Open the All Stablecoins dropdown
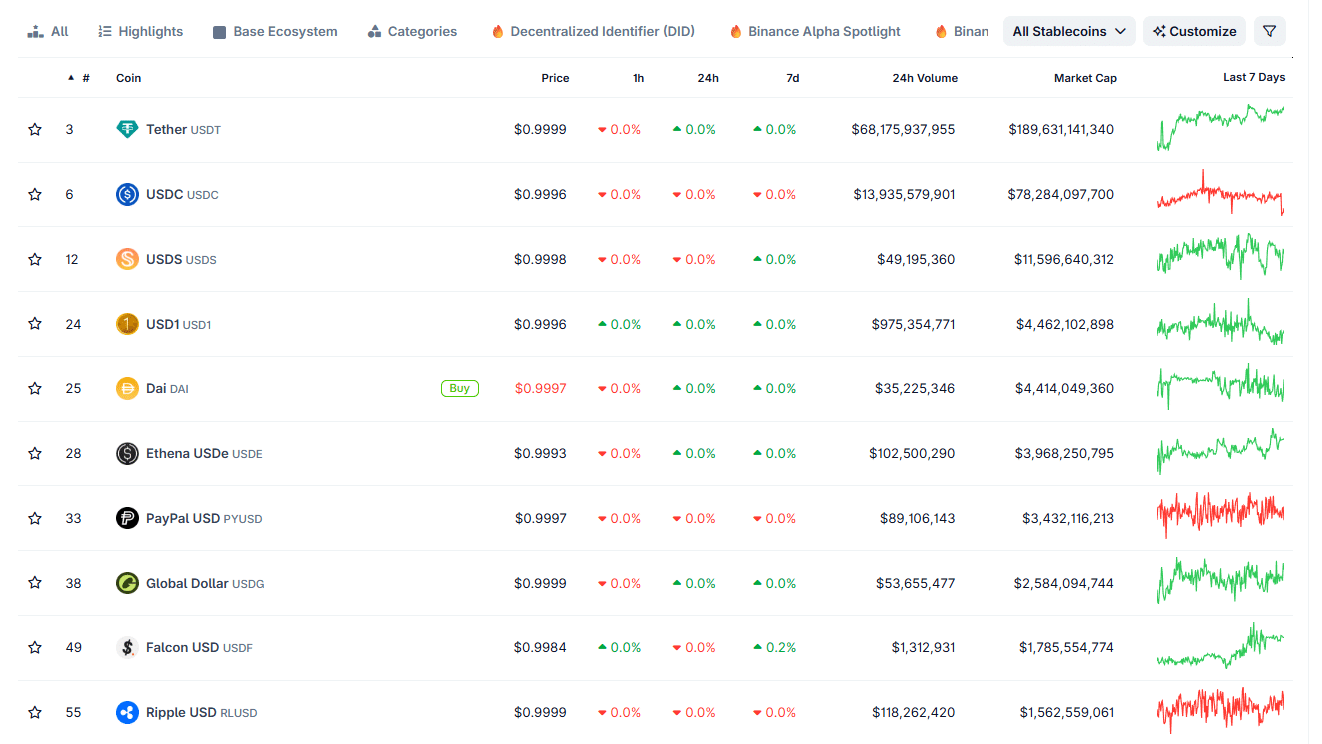1322x744 pixels. 1069,31
